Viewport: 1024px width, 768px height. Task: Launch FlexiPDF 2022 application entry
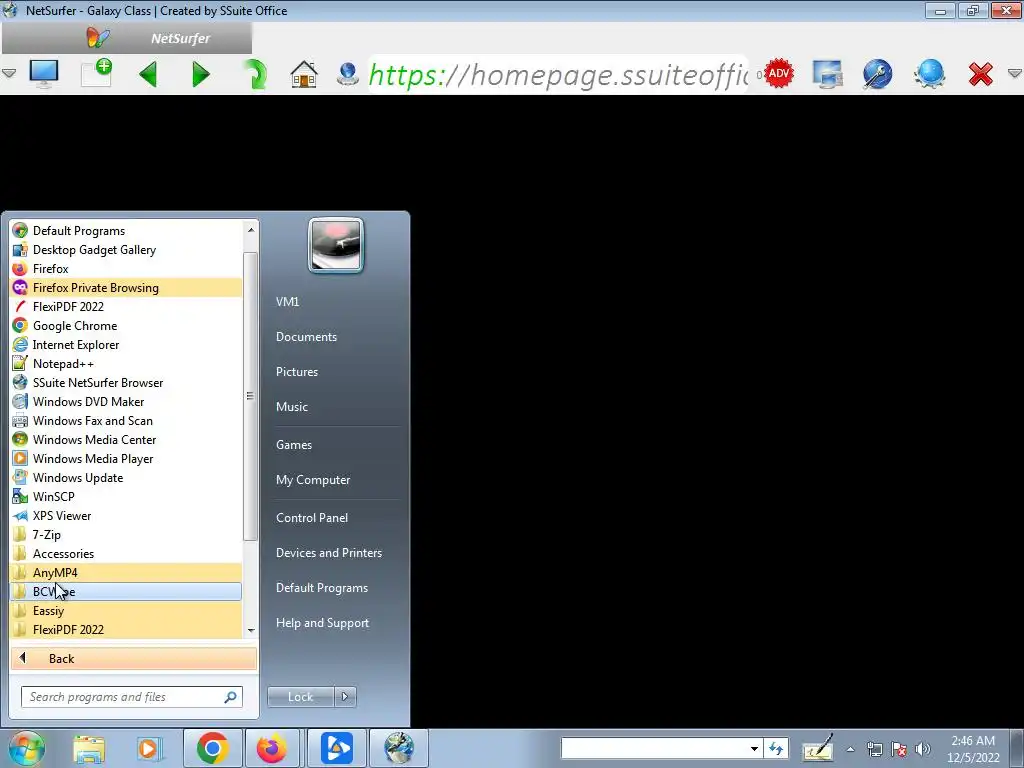126,306
